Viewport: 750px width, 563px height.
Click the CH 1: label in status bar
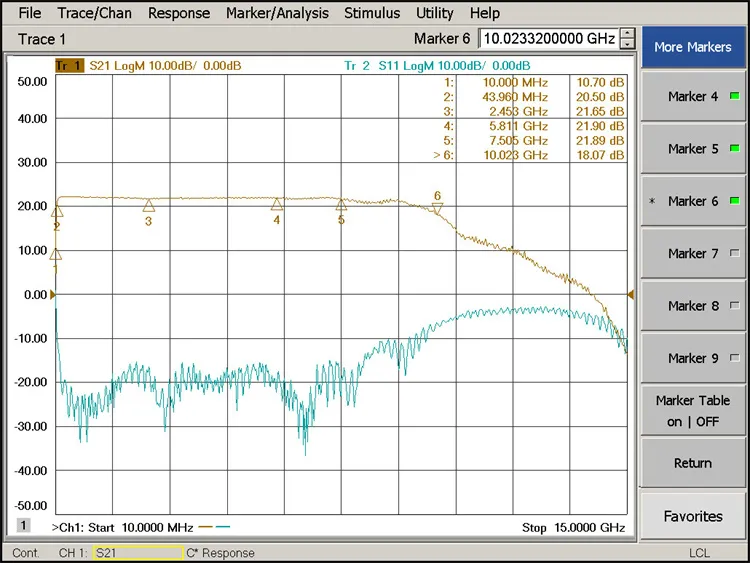coord(73,553)
